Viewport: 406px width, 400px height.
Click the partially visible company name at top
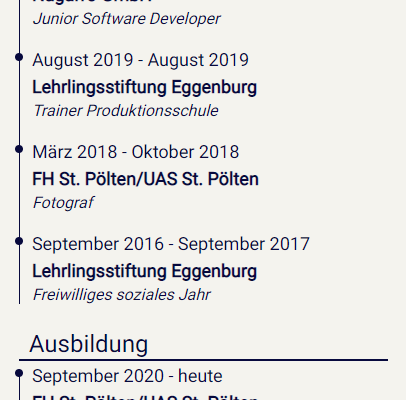[x=92, y=1]
